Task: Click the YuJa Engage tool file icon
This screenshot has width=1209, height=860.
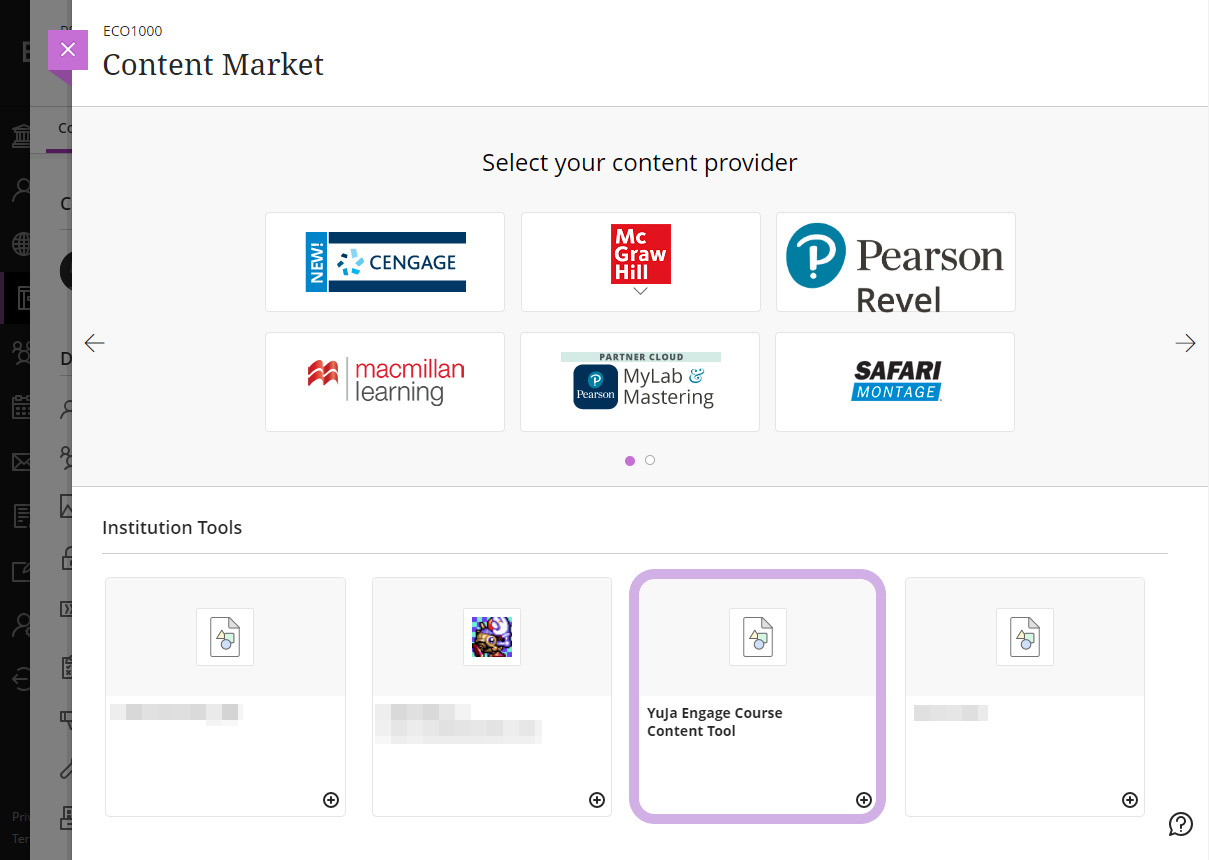Action: pos(758,637)
